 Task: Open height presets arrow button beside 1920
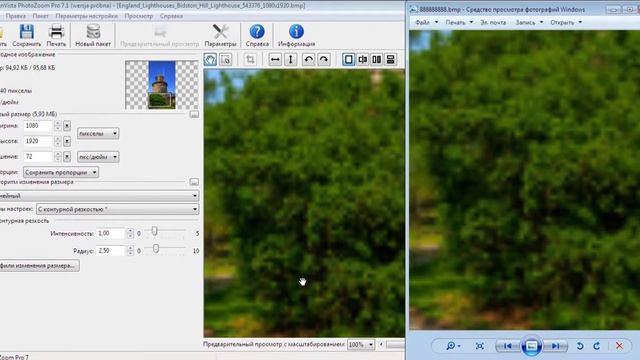67,141
